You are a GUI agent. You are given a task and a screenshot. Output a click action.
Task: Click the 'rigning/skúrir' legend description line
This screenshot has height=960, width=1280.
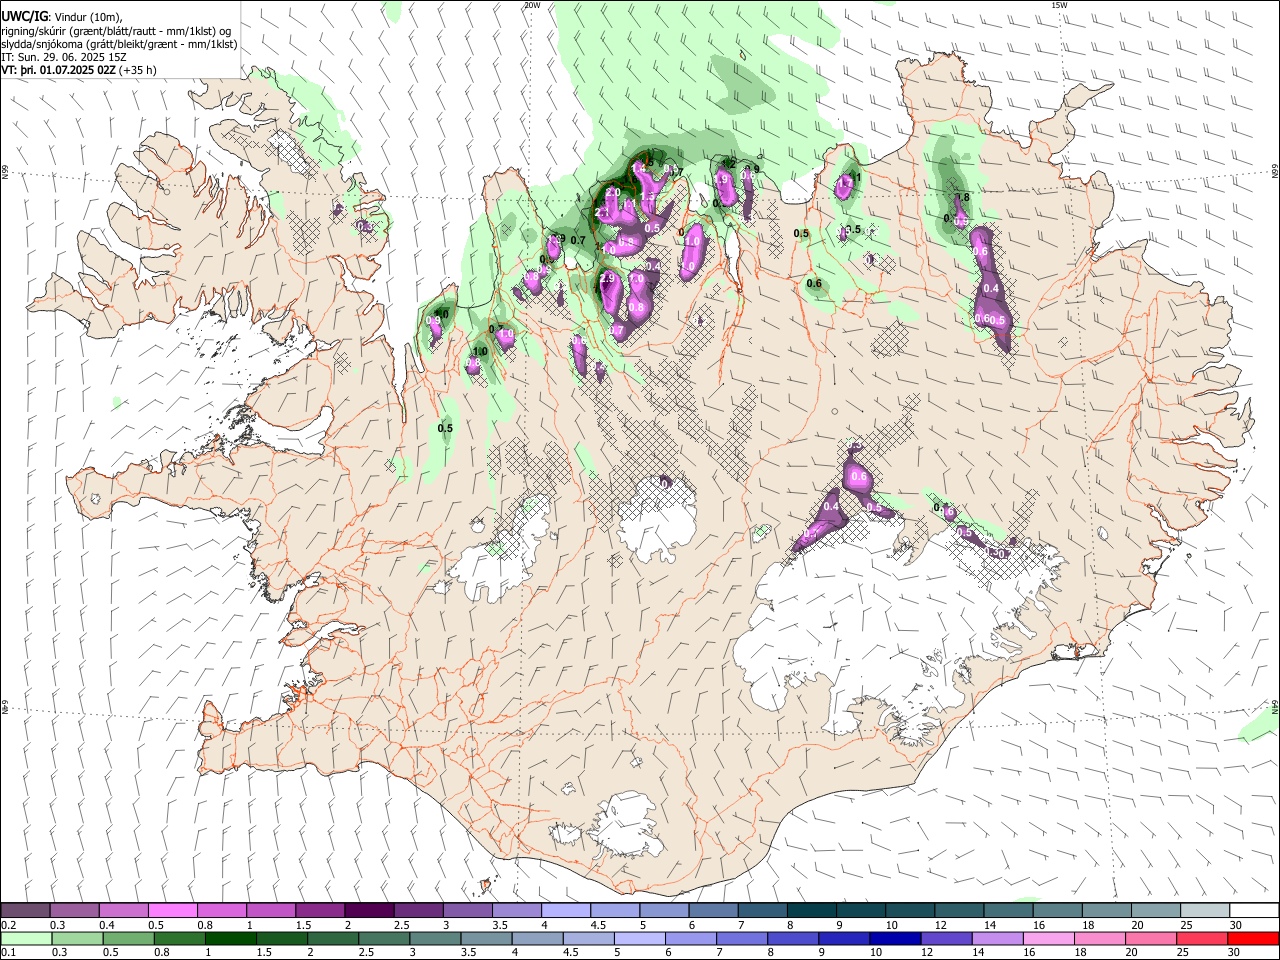pos(116,30)
